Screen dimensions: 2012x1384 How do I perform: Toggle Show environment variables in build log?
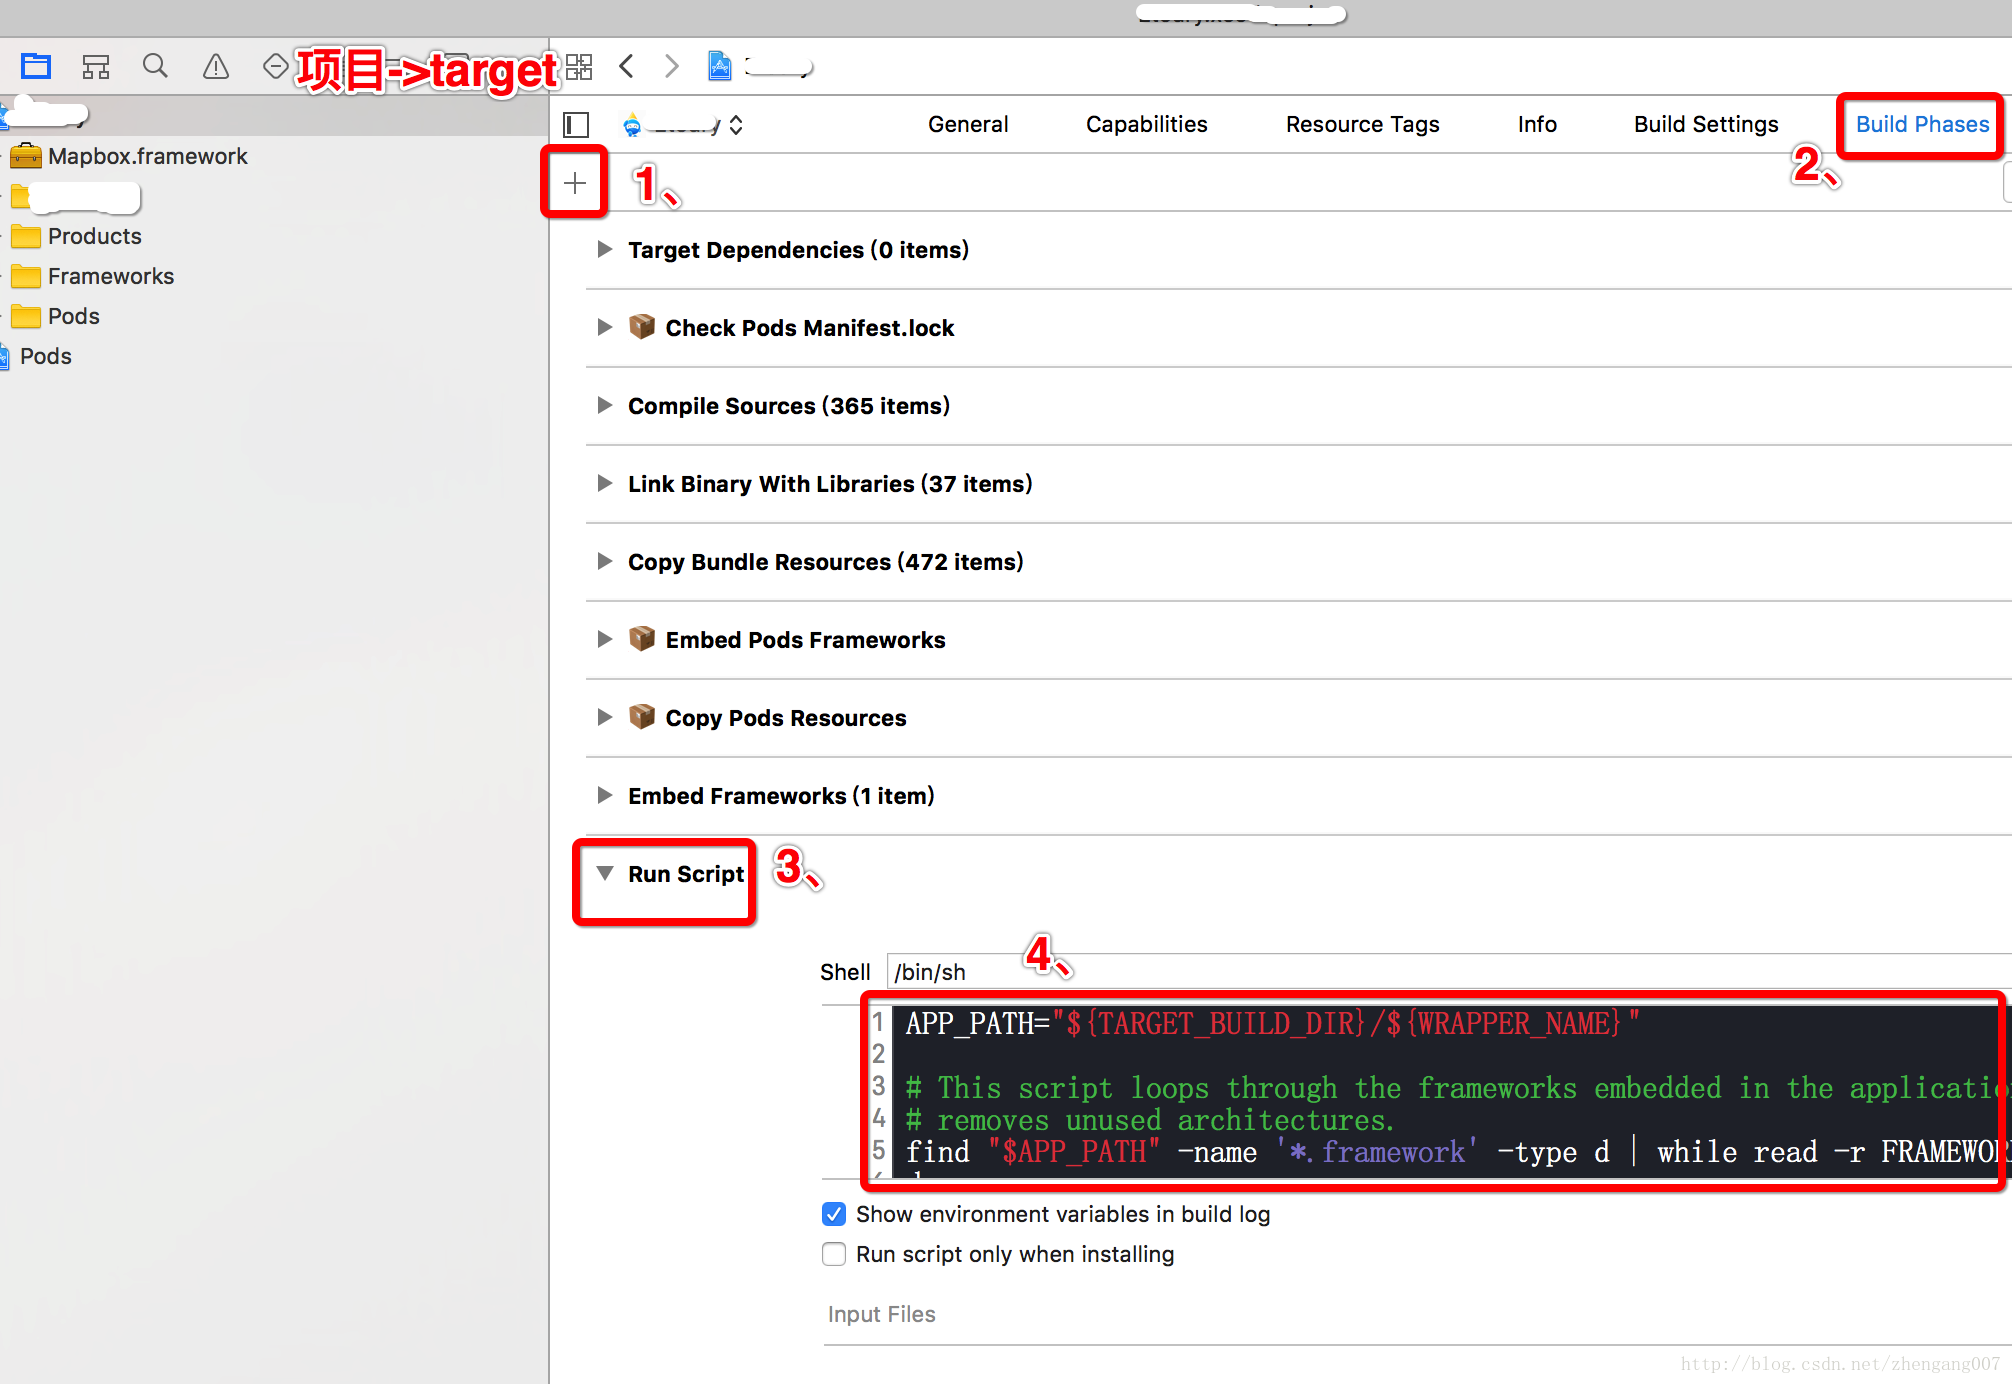pos(830,1214)
